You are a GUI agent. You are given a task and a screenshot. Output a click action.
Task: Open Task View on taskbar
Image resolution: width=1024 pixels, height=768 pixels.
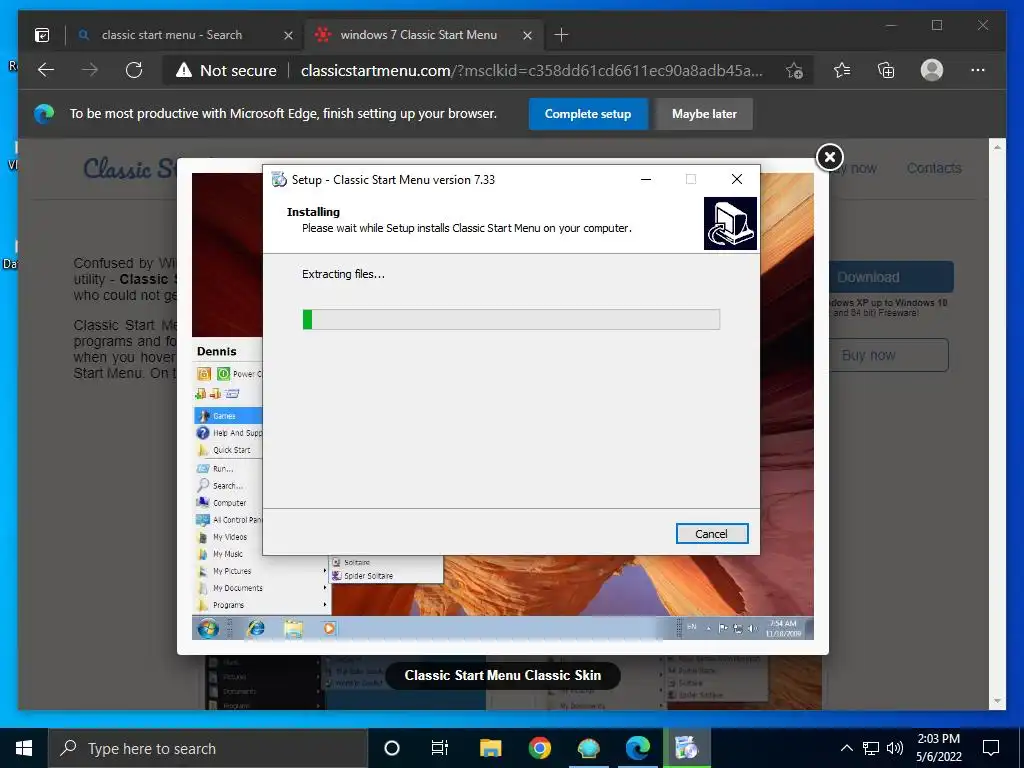pyautogui.click(x=440, y=748)
